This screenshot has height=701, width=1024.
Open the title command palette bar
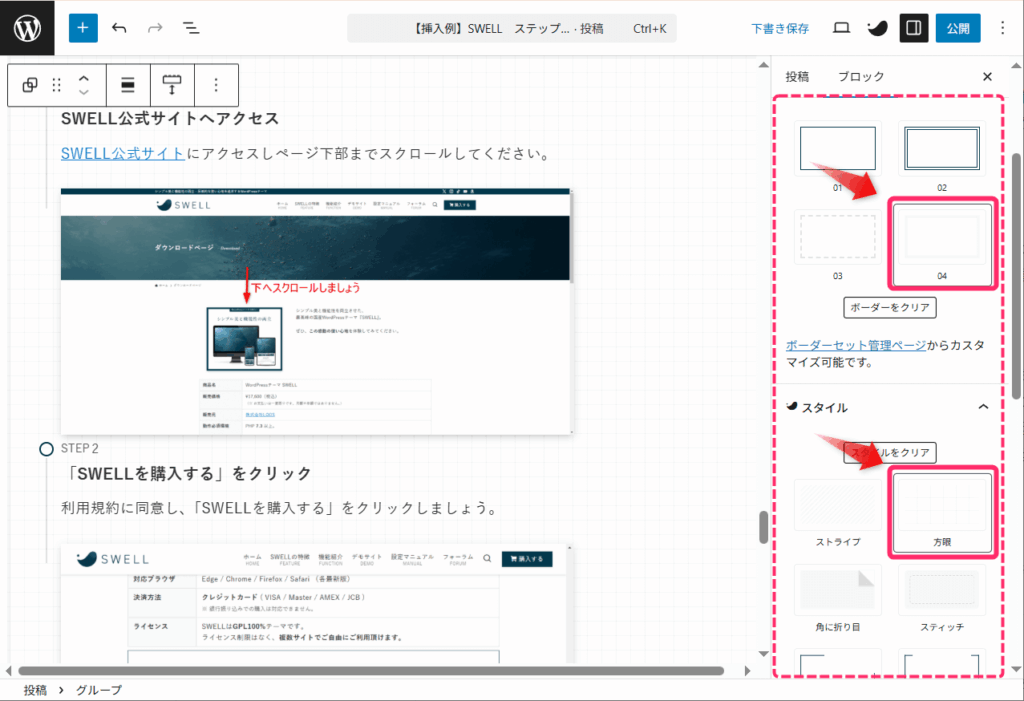point(511,28)
